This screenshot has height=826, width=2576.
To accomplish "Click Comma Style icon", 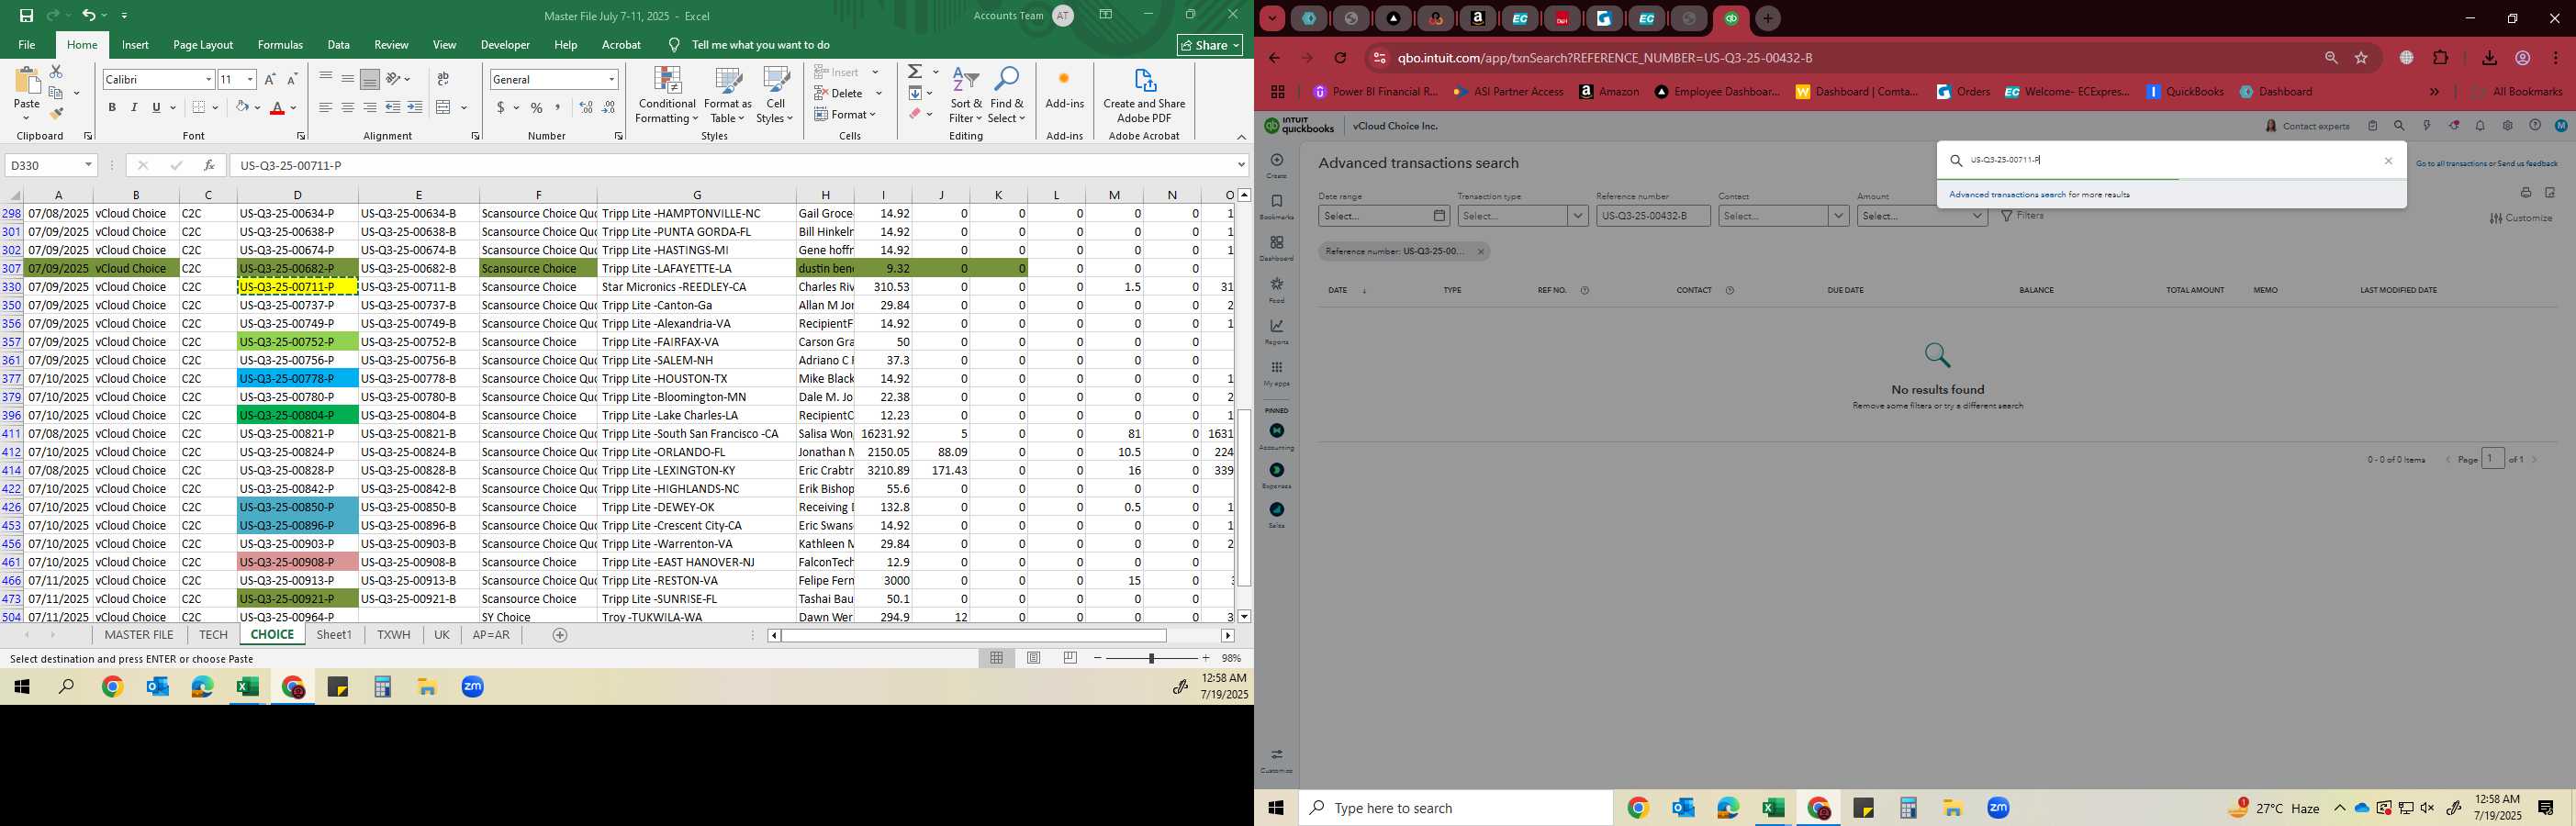I will coord(558,108).
